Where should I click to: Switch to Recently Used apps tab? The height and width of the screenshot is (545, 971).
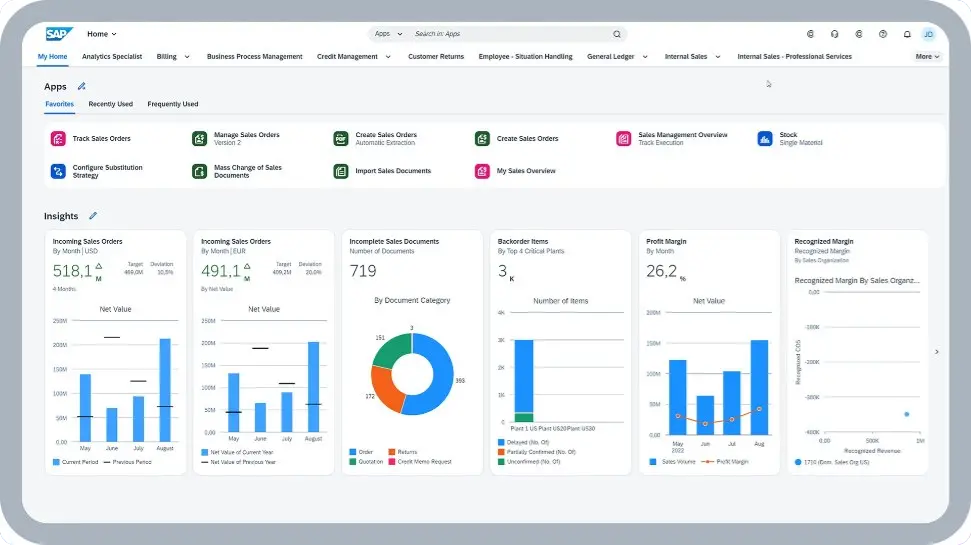pyautogui.click(x=110, y=104)
